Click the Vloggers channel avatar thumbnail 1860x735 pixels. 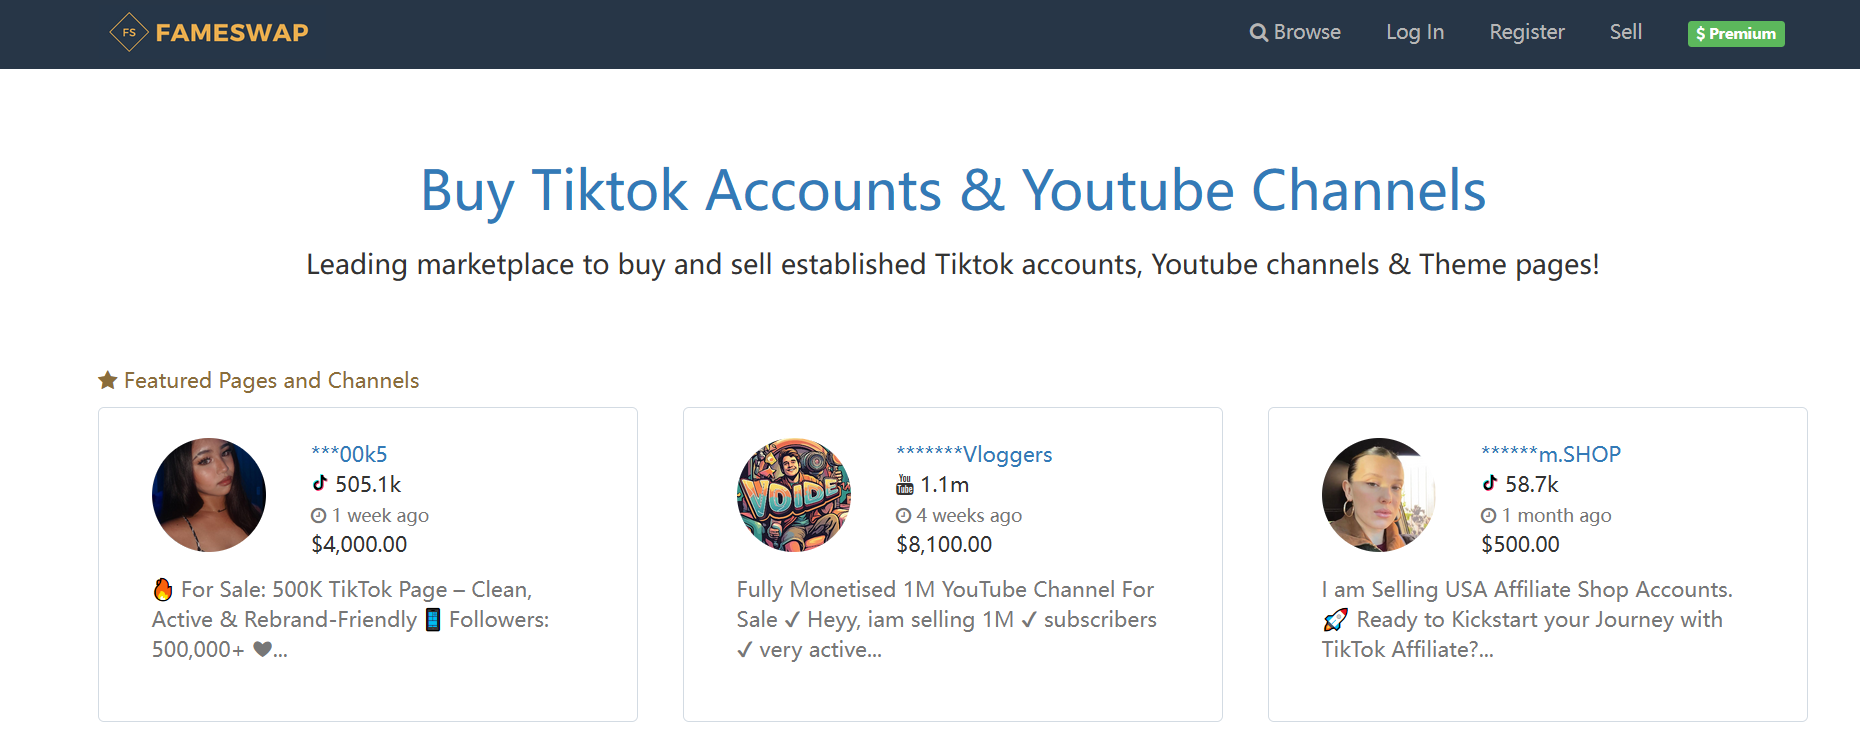(794, 495)
